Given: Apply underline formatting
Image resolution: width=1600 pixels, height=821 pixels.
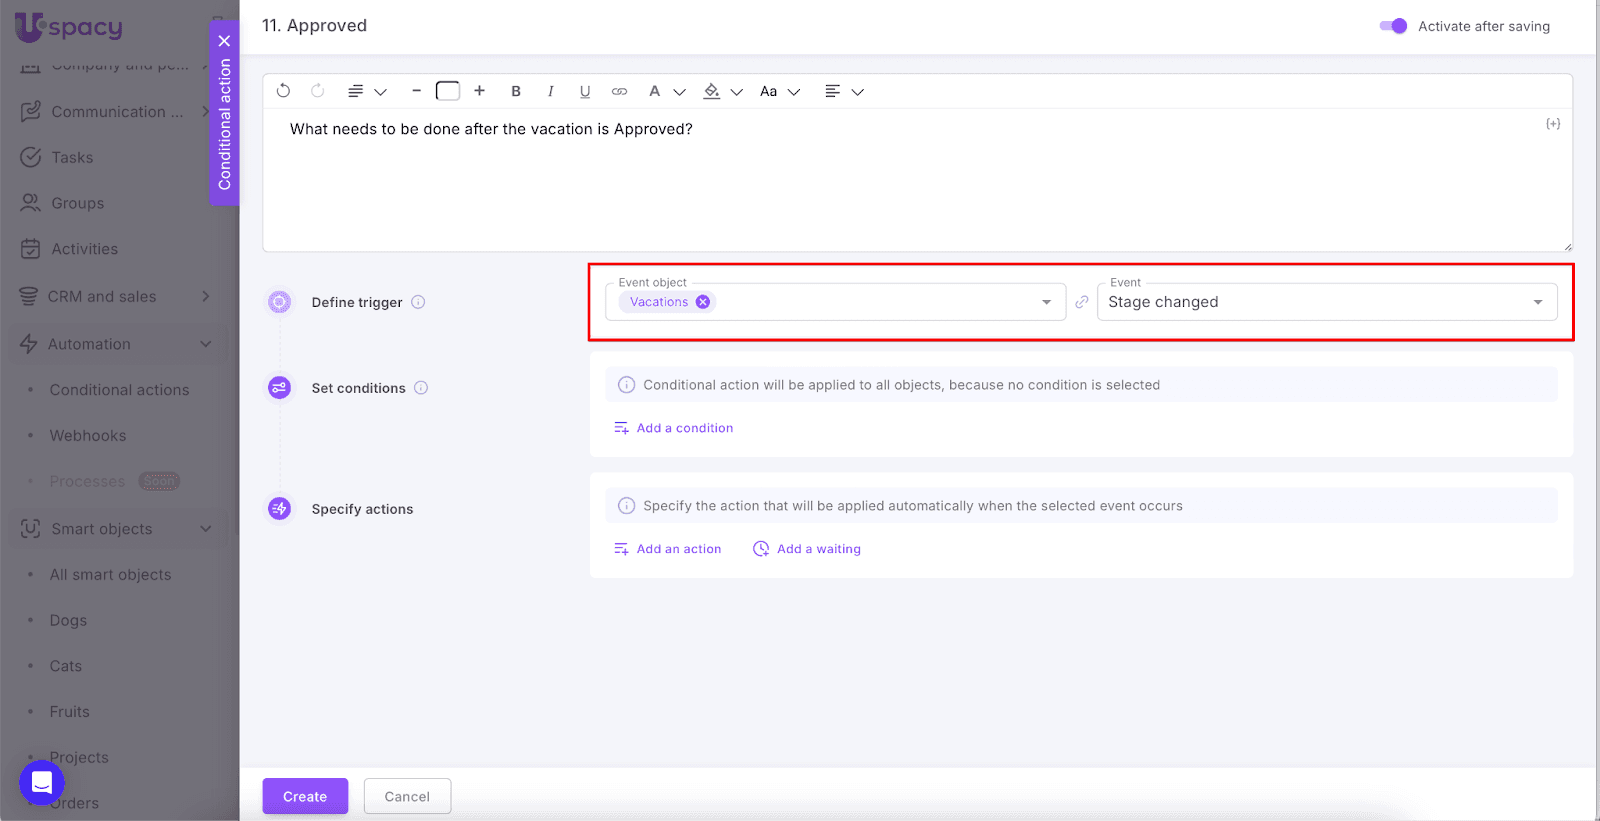Looking at the screenshot, I should pyautogui.click(x=585, y=91).
